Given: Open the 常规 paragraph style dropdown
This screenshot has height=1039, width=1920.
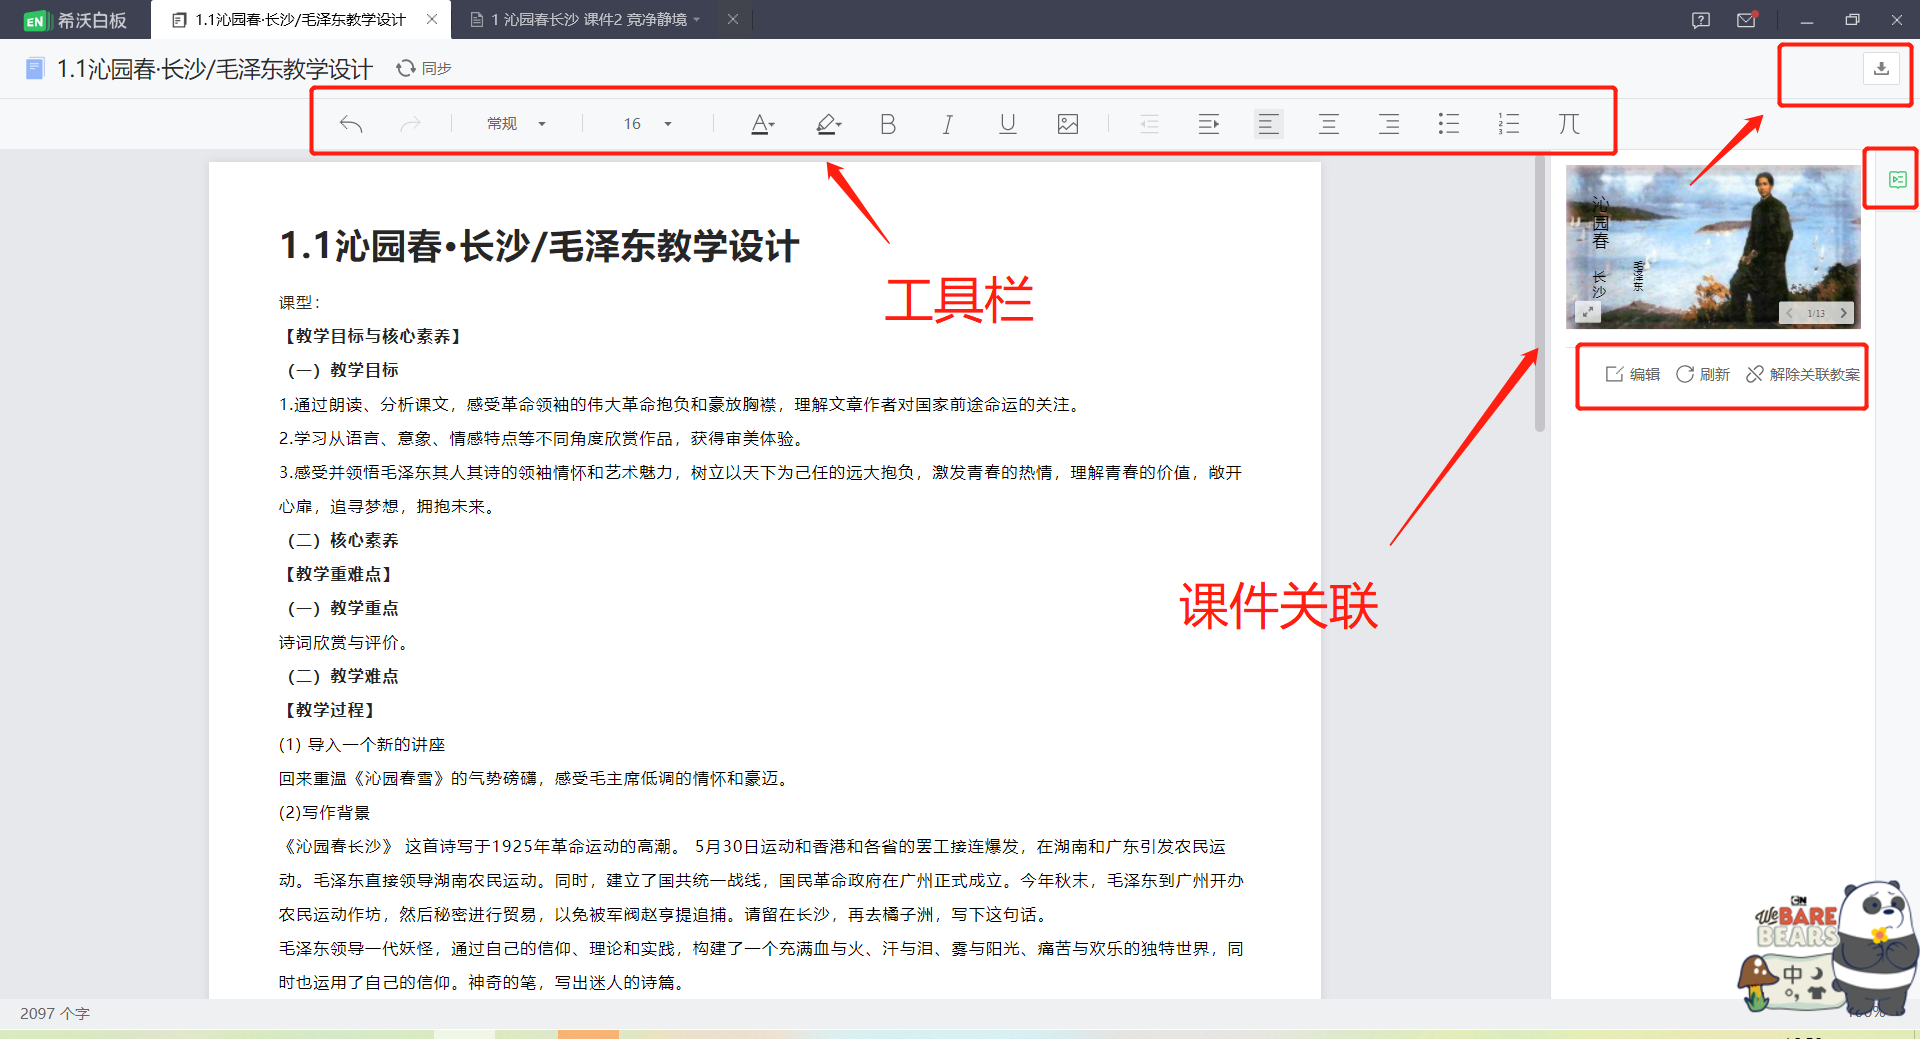Looking at the screenshot, I should pos(516,124).
